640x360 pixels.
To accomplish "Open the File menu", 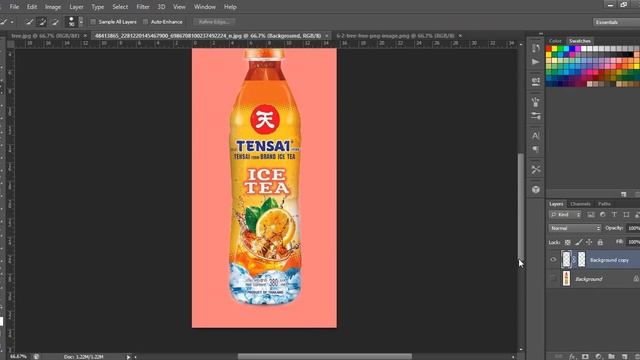I will pos(14,7).
